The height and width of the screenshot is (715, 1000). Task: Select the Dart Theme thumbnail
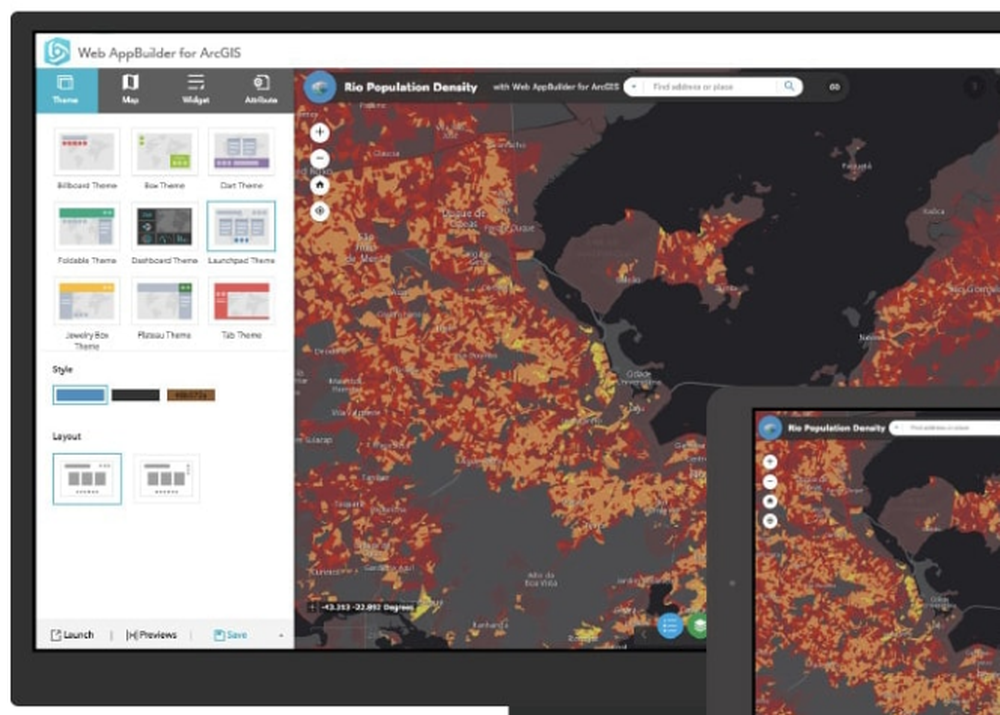[241, 152]
